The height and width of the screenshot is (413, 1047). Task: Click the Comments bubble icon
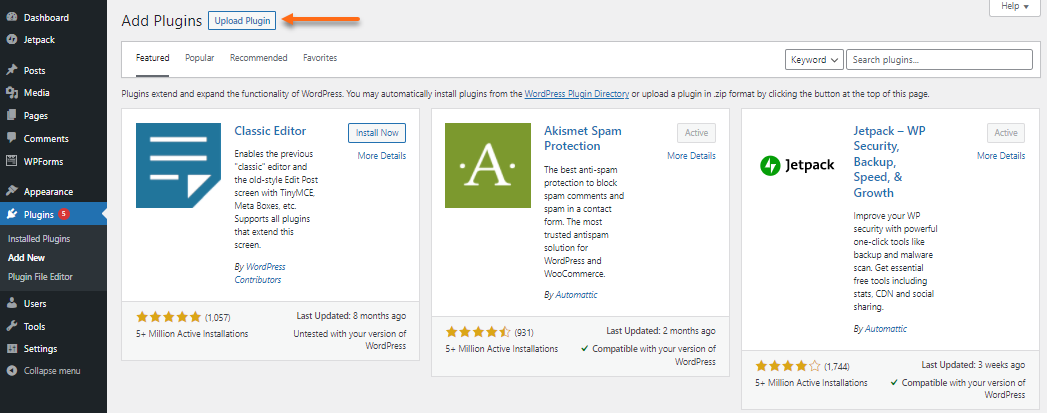click(x=11, y=138)
